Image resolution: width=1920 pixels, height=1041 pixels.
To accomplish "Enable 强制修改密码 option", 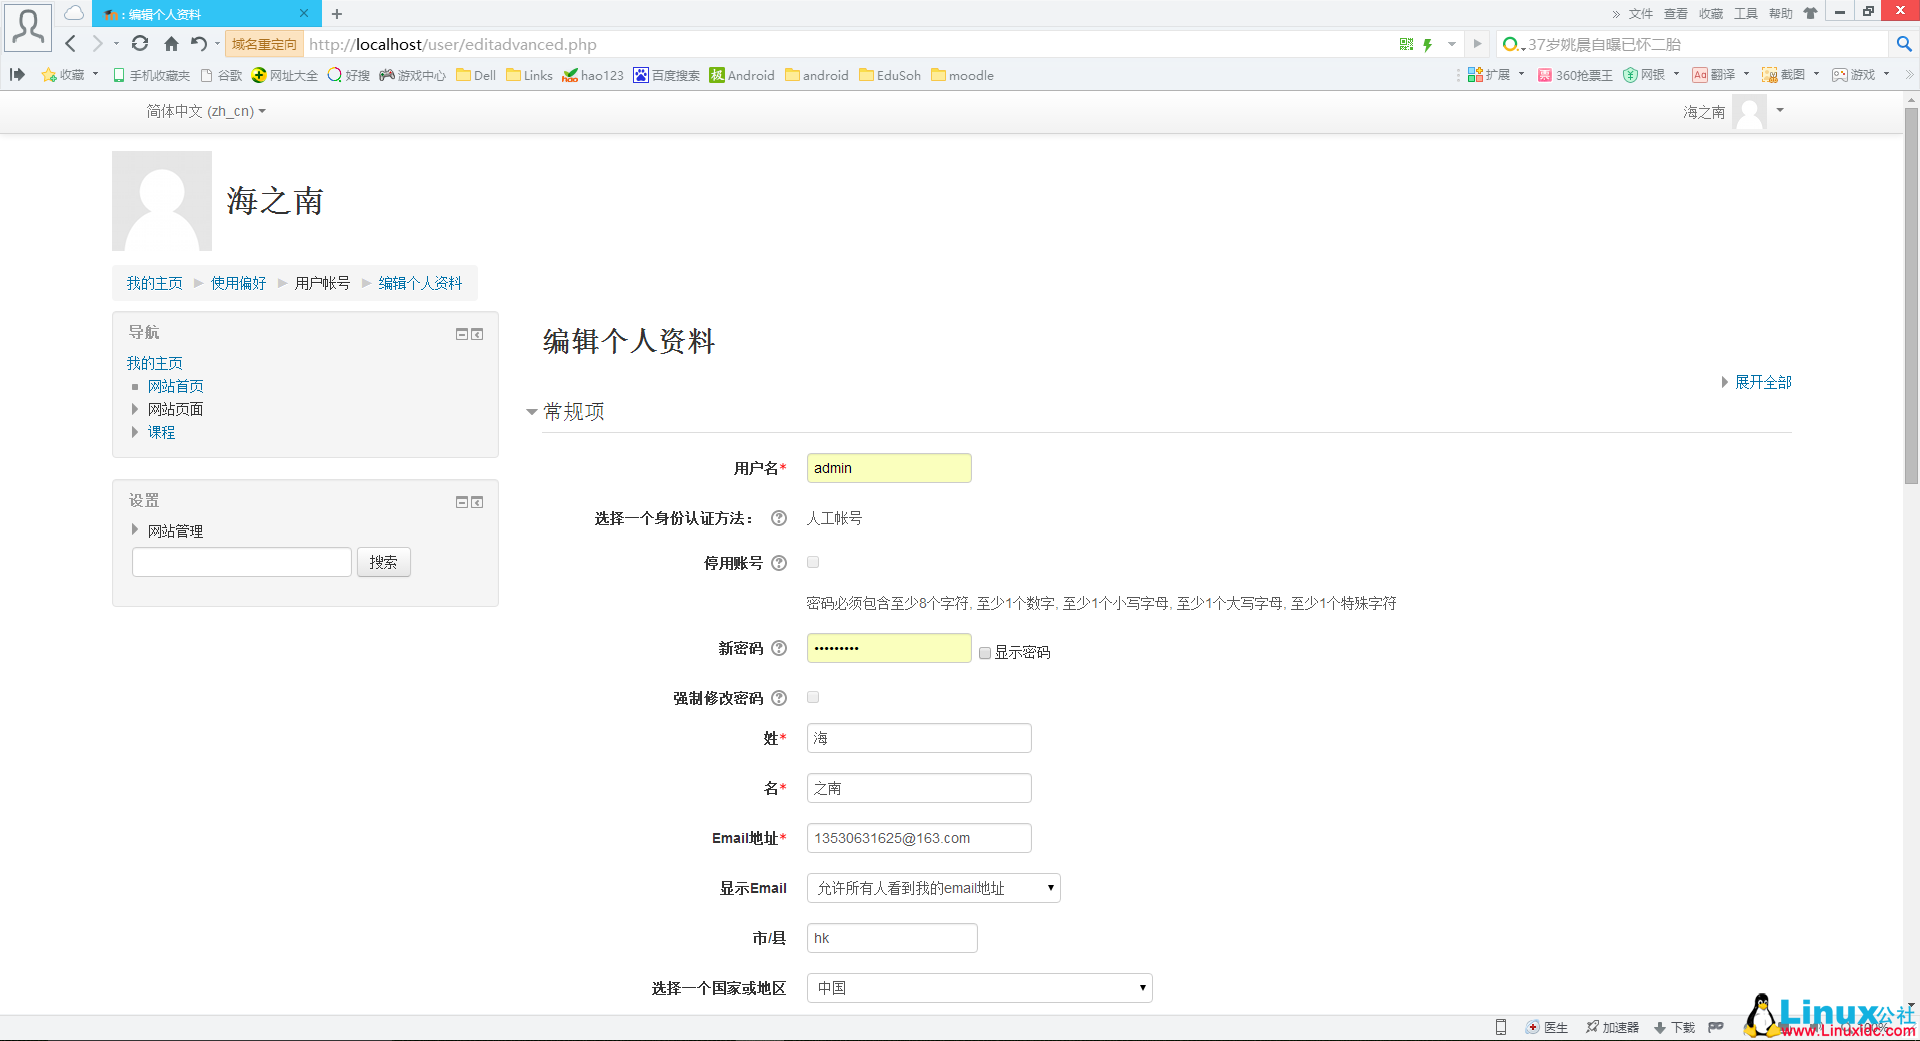I will tap(813, 697).
